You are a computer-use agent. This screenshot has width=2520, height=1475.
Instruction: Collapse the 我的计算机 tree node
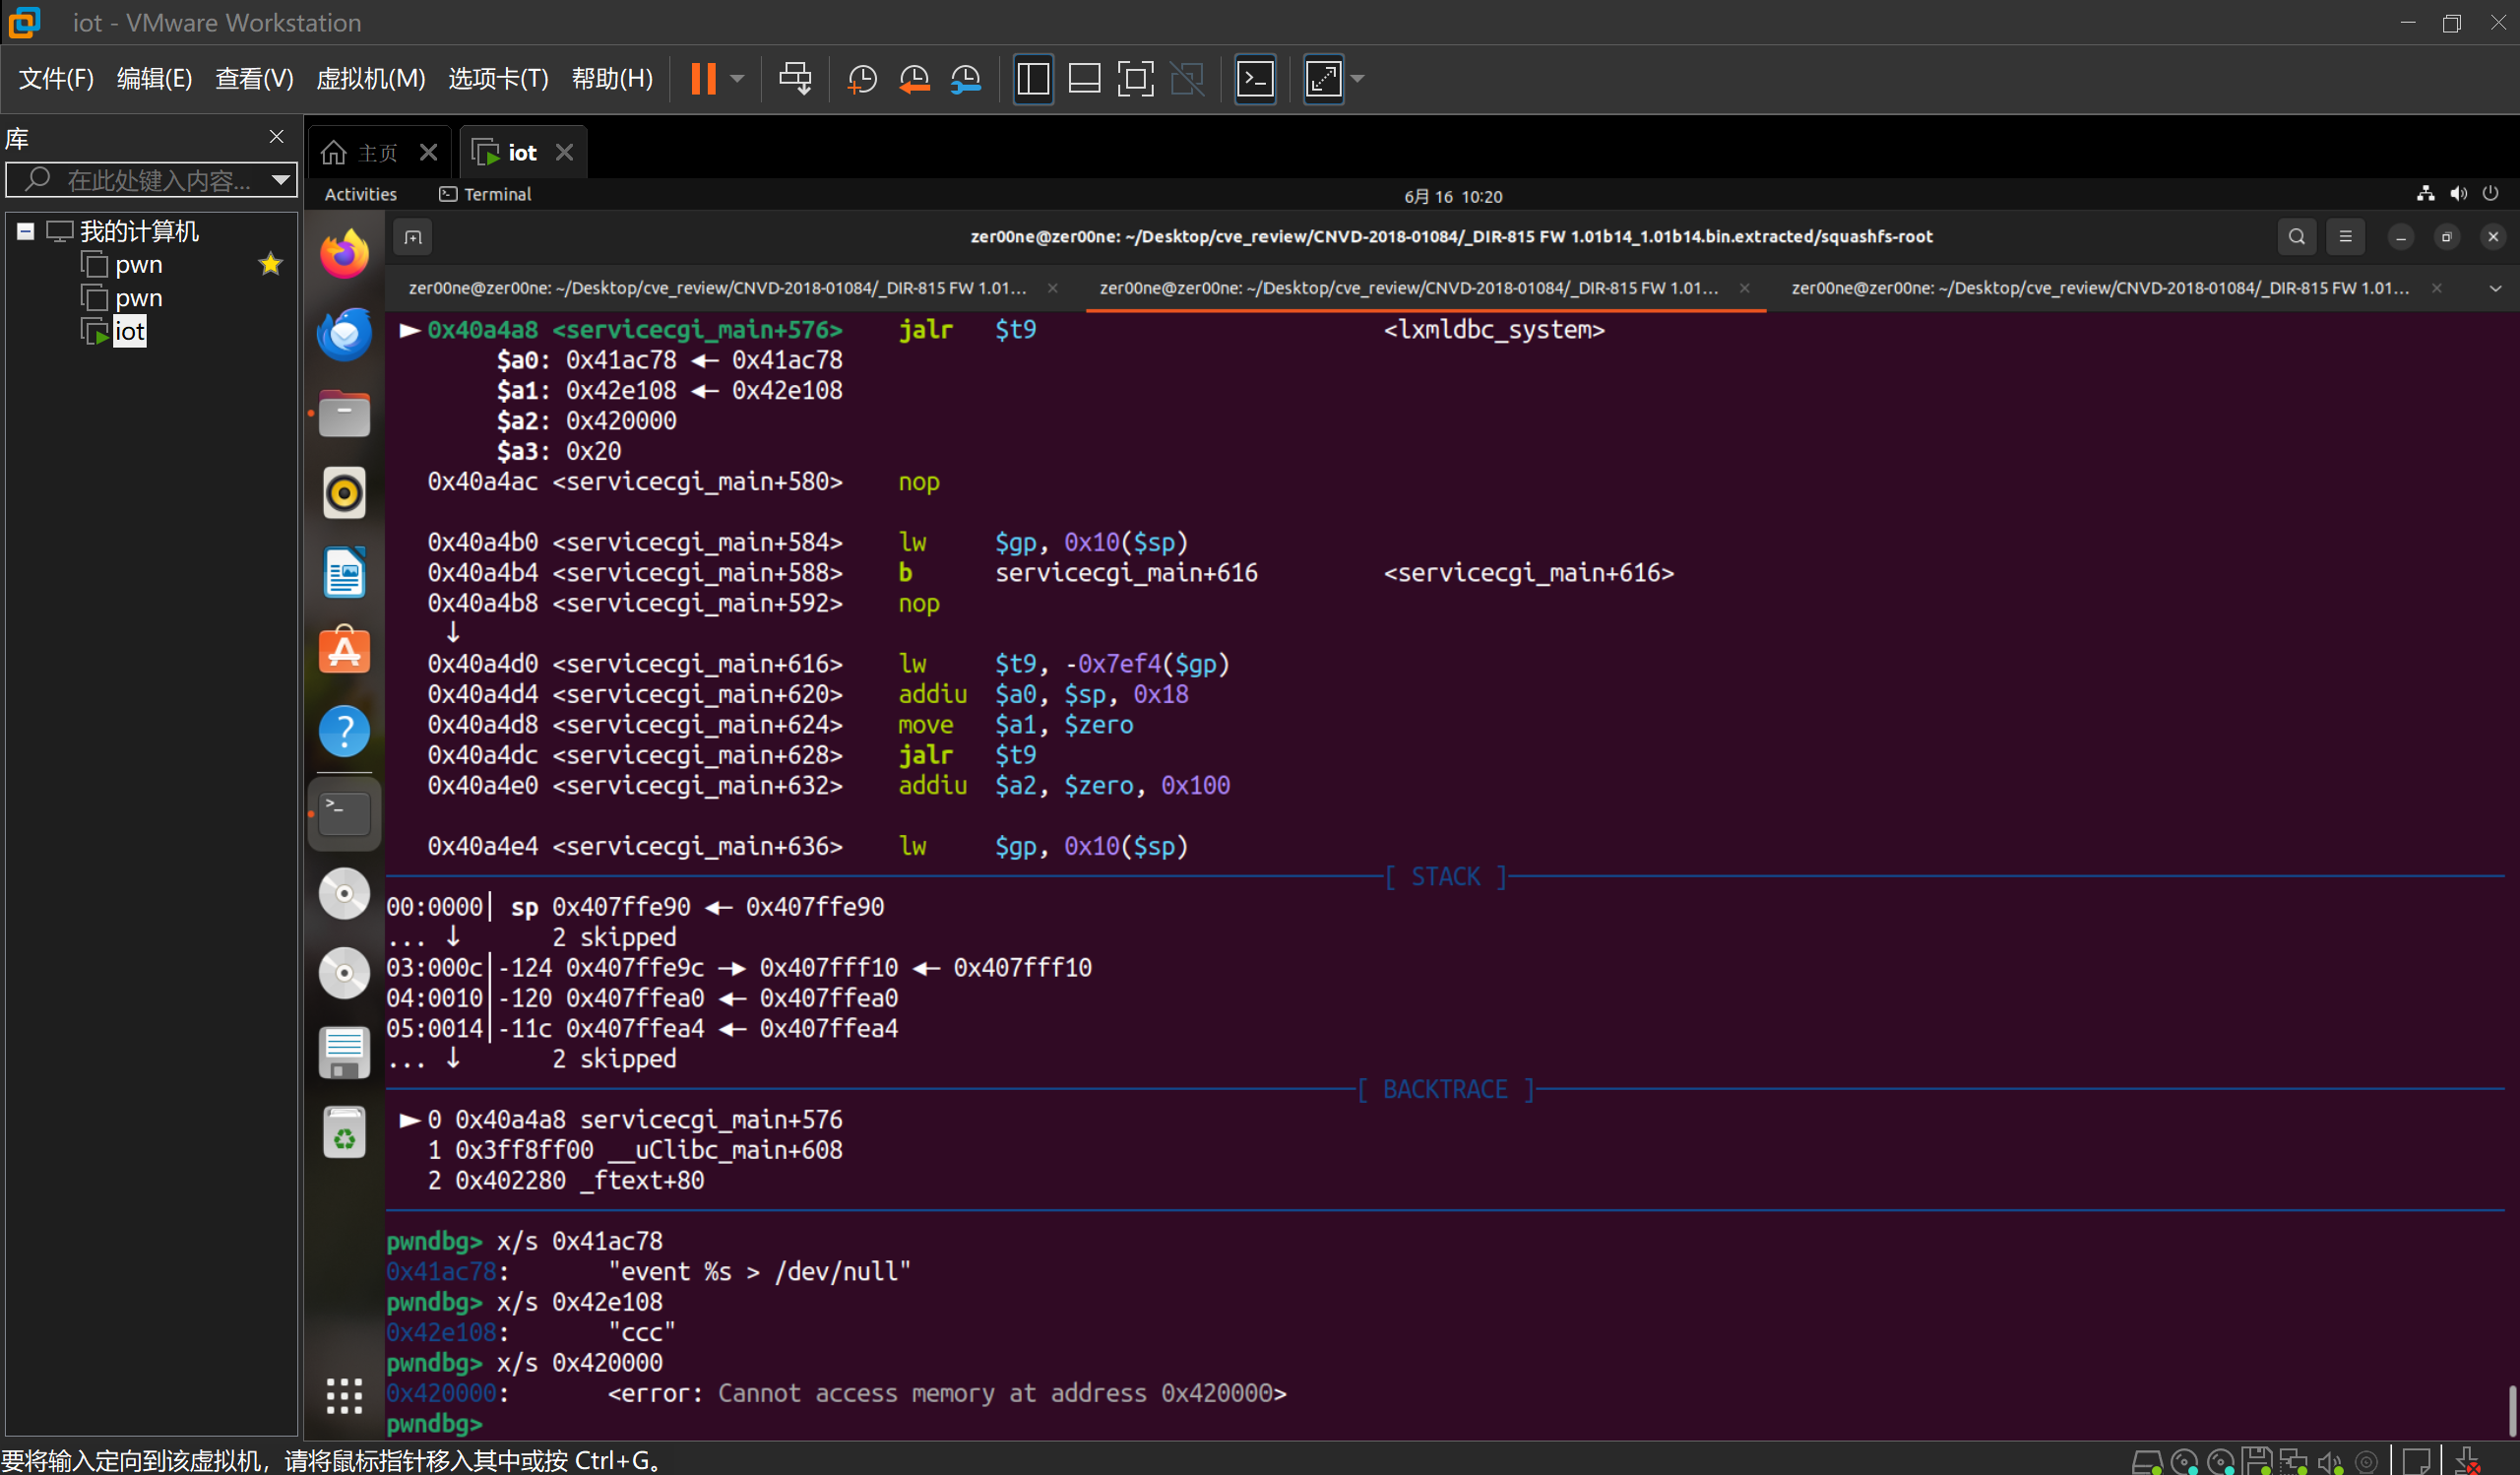26,231
